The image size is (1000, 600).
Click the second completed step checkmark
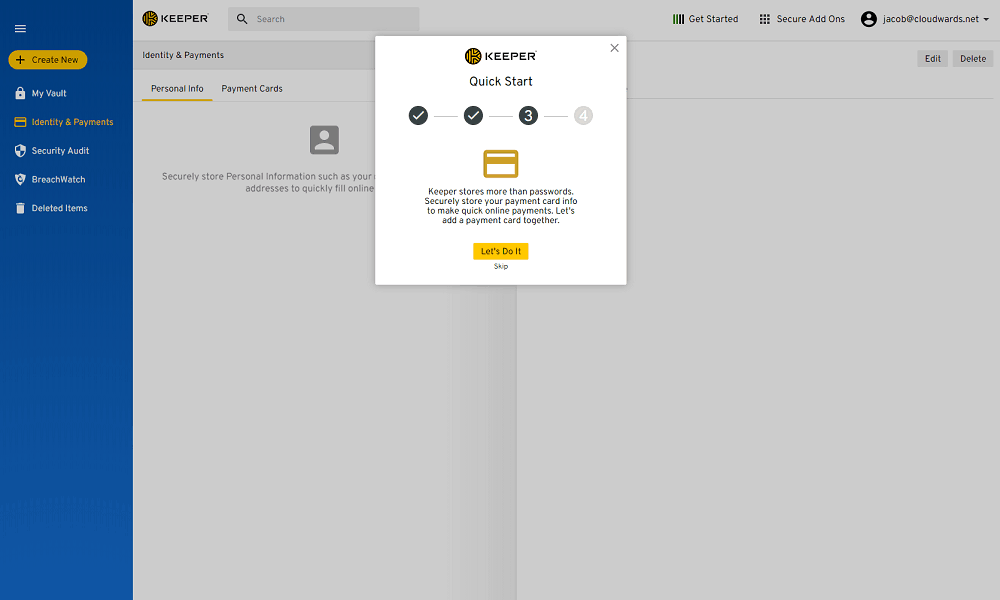point(473,115)
